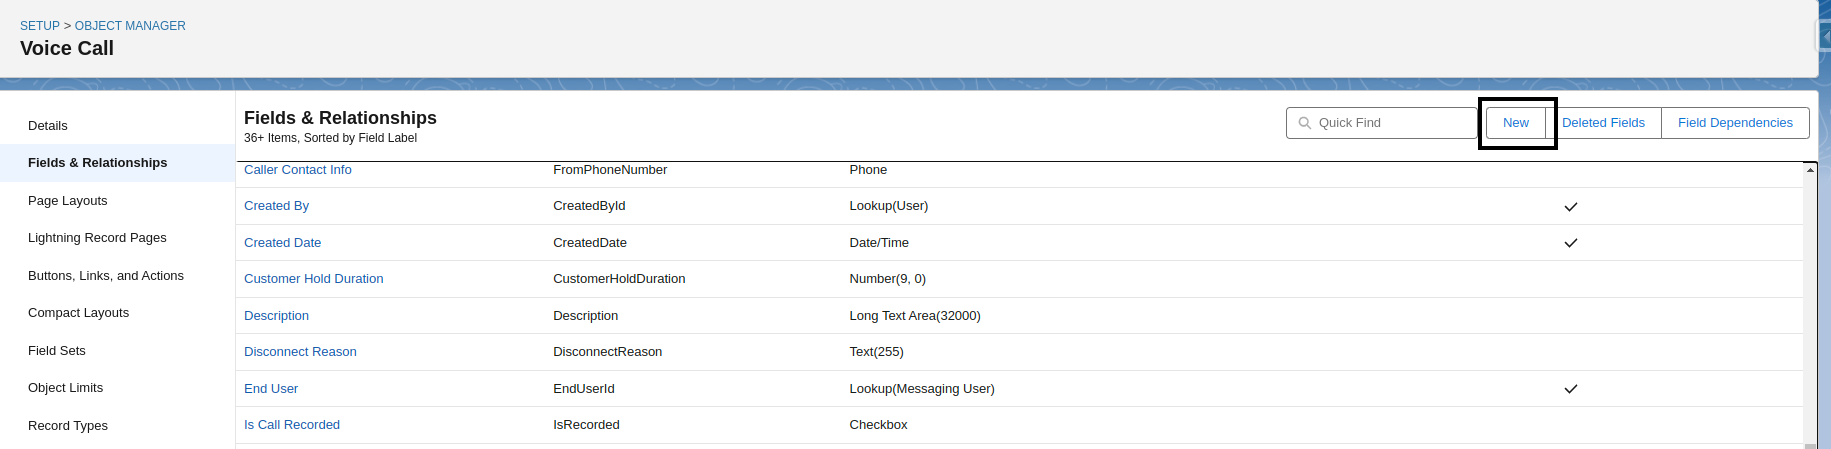Click New to create a field
This screenshot has height=449, width=1831.
click(x=1515, y=123)
